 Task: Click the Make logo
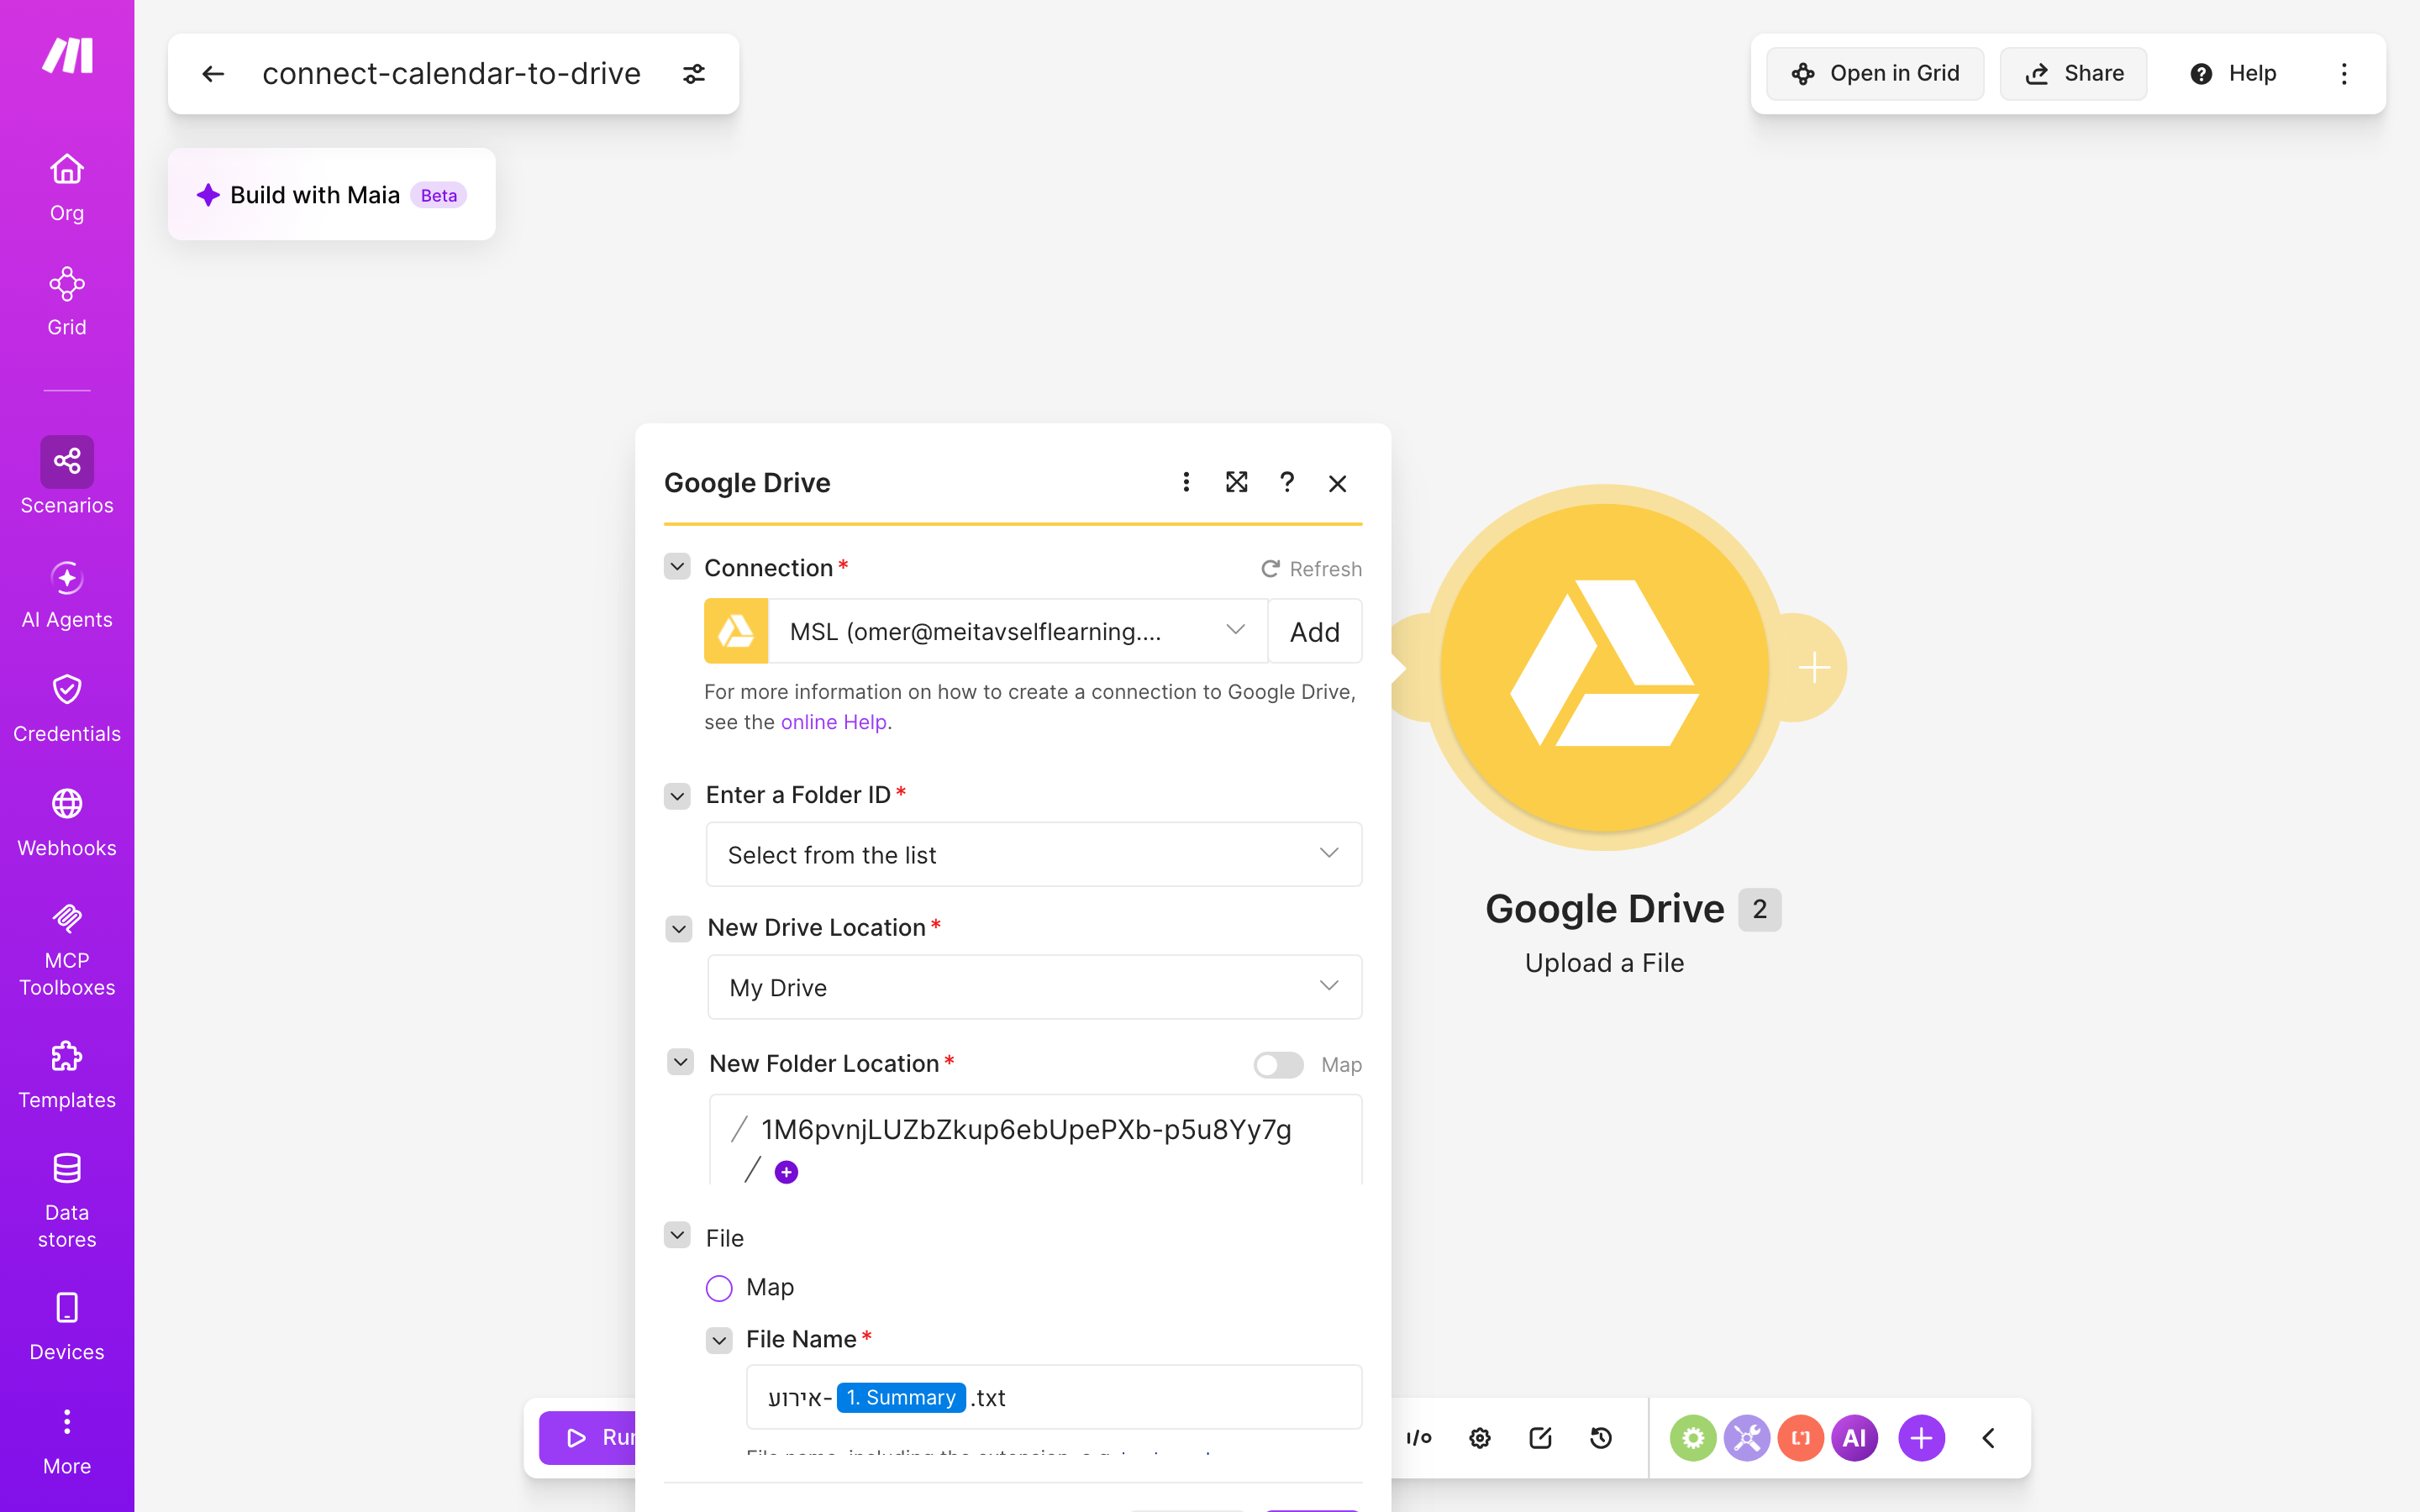[67, 56]
